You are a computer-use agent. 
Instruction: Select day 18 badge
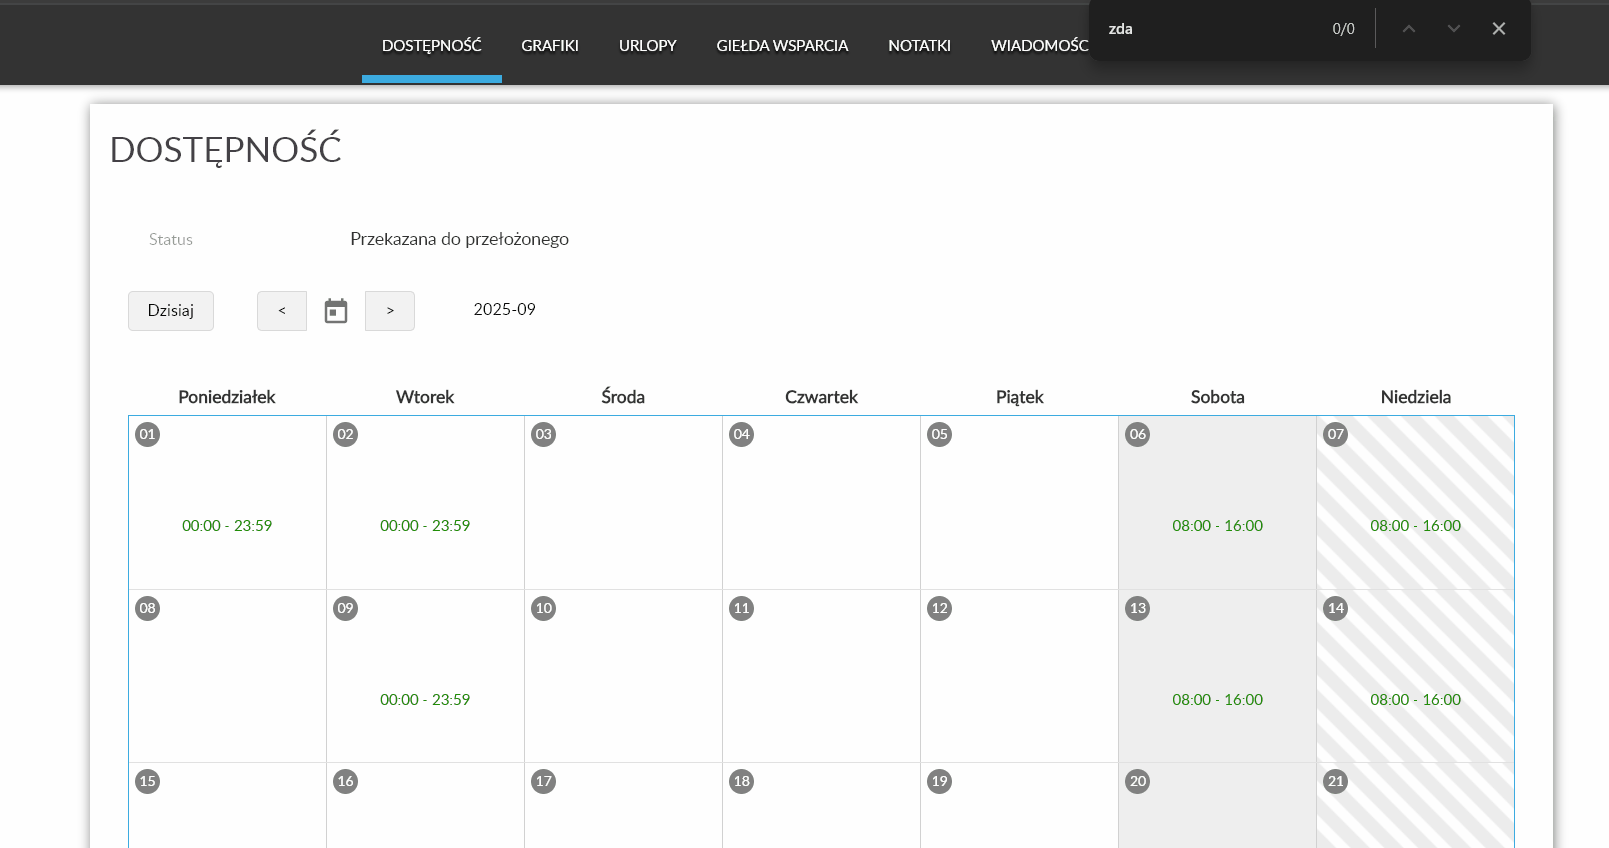(x=741, y=781)
